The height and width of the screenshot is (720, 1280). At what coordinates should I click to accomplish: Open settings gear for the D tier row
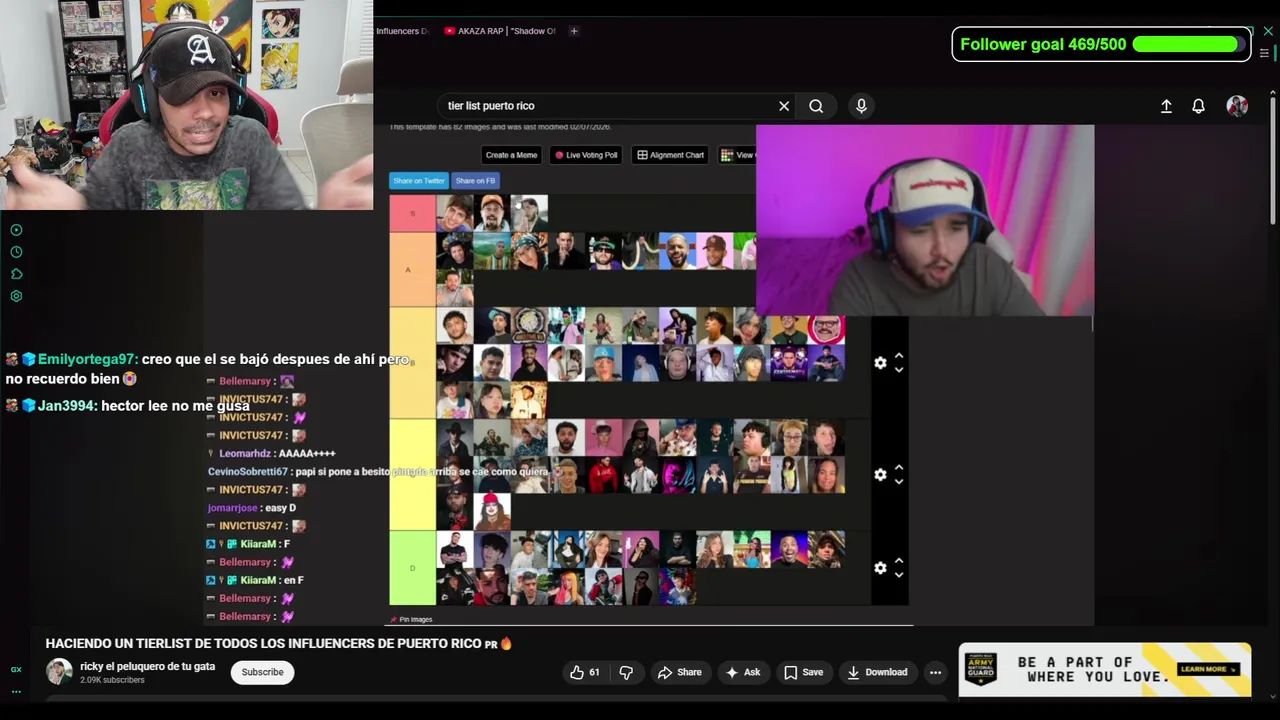coord(880,568)
